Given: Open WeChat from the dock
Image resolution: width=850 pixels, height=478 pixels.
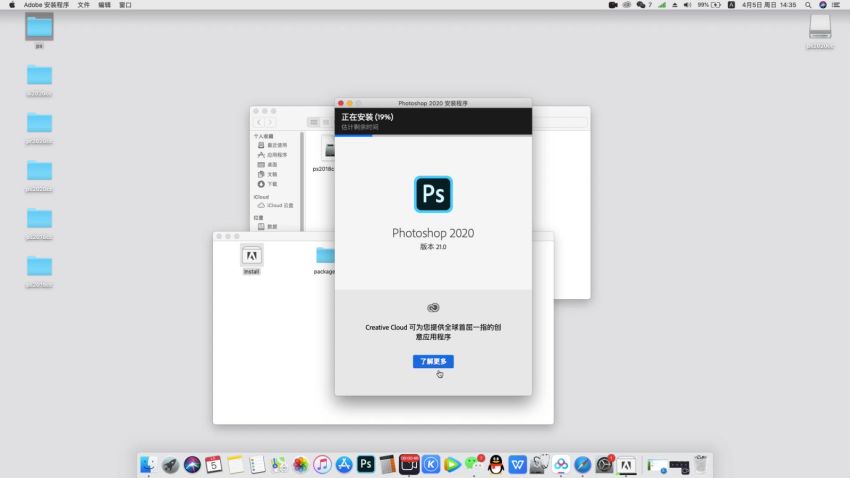Looking at the screenshot, I should 474,464.
